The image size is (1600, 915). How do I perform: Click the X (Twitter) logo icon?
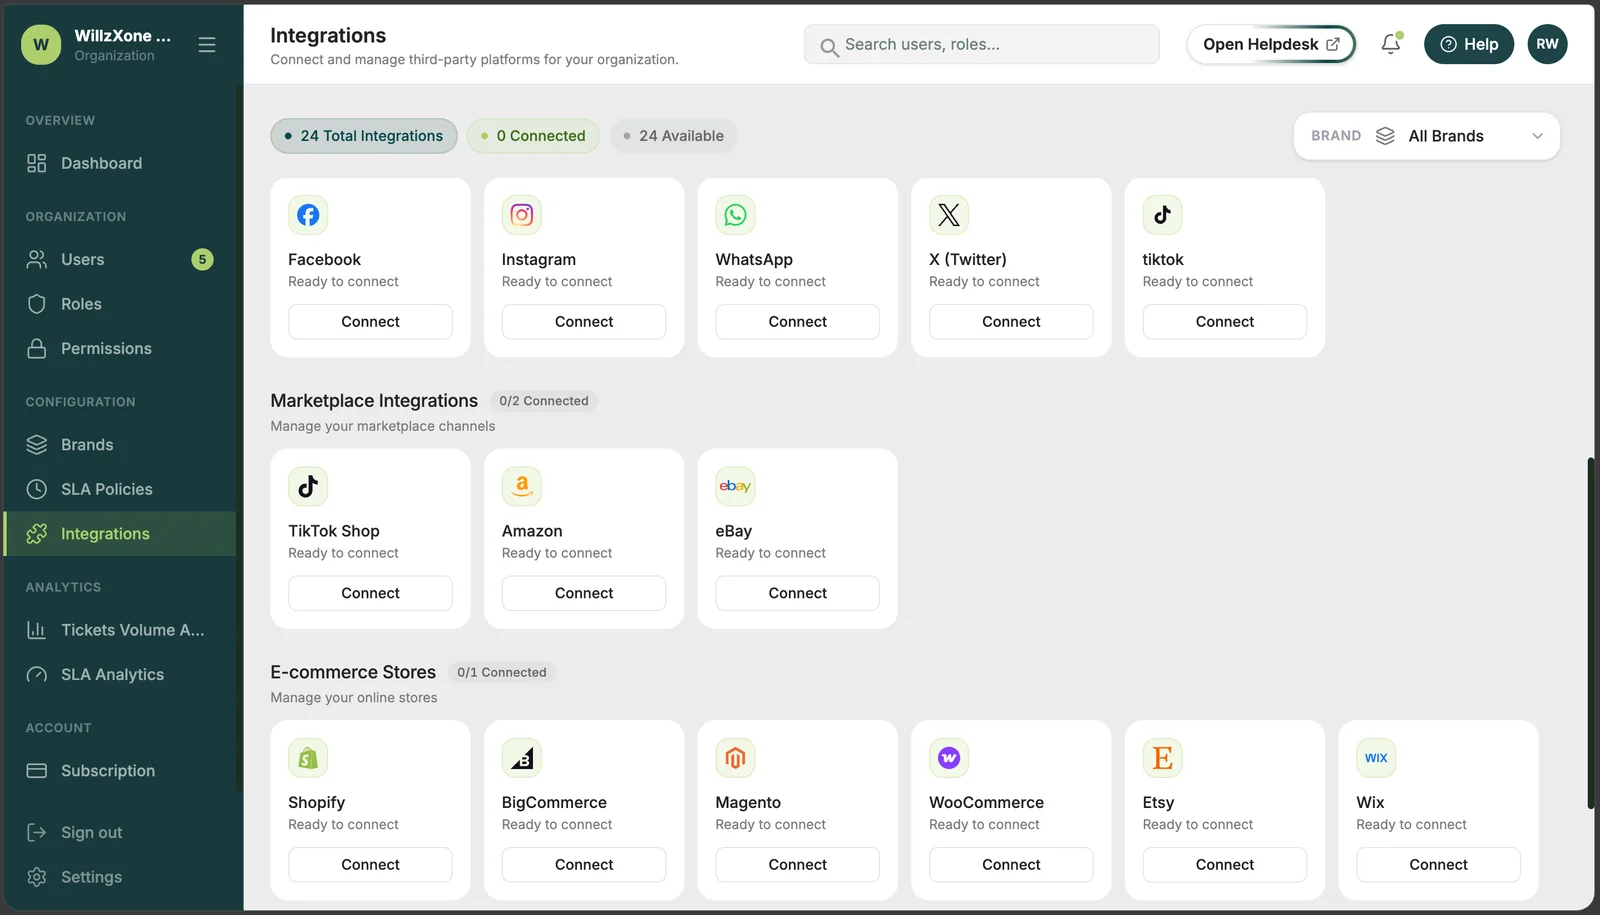(949, 215)
